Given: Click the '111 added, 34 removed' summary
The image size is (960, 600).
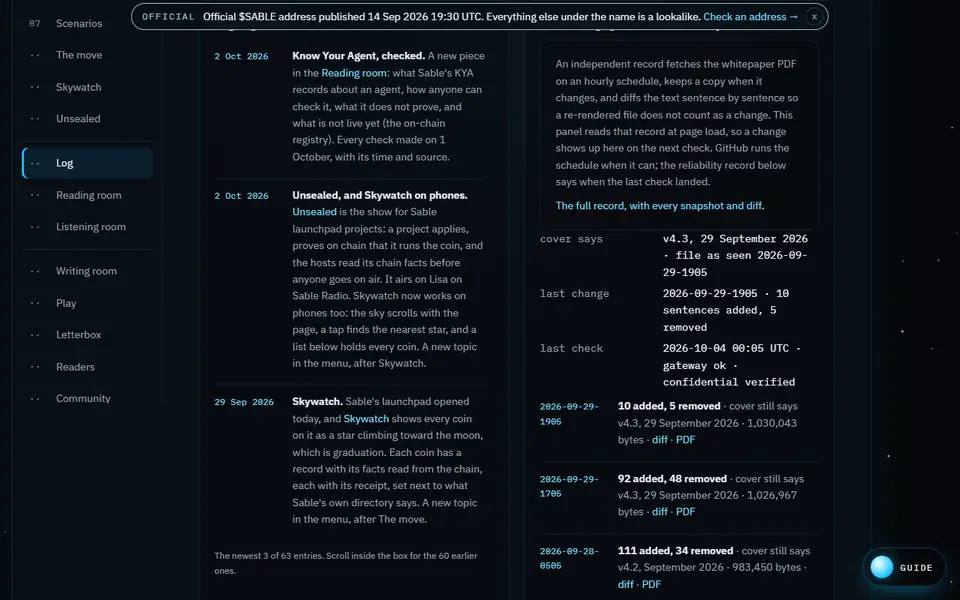Looking at the screenshot, I should point(675,551).
